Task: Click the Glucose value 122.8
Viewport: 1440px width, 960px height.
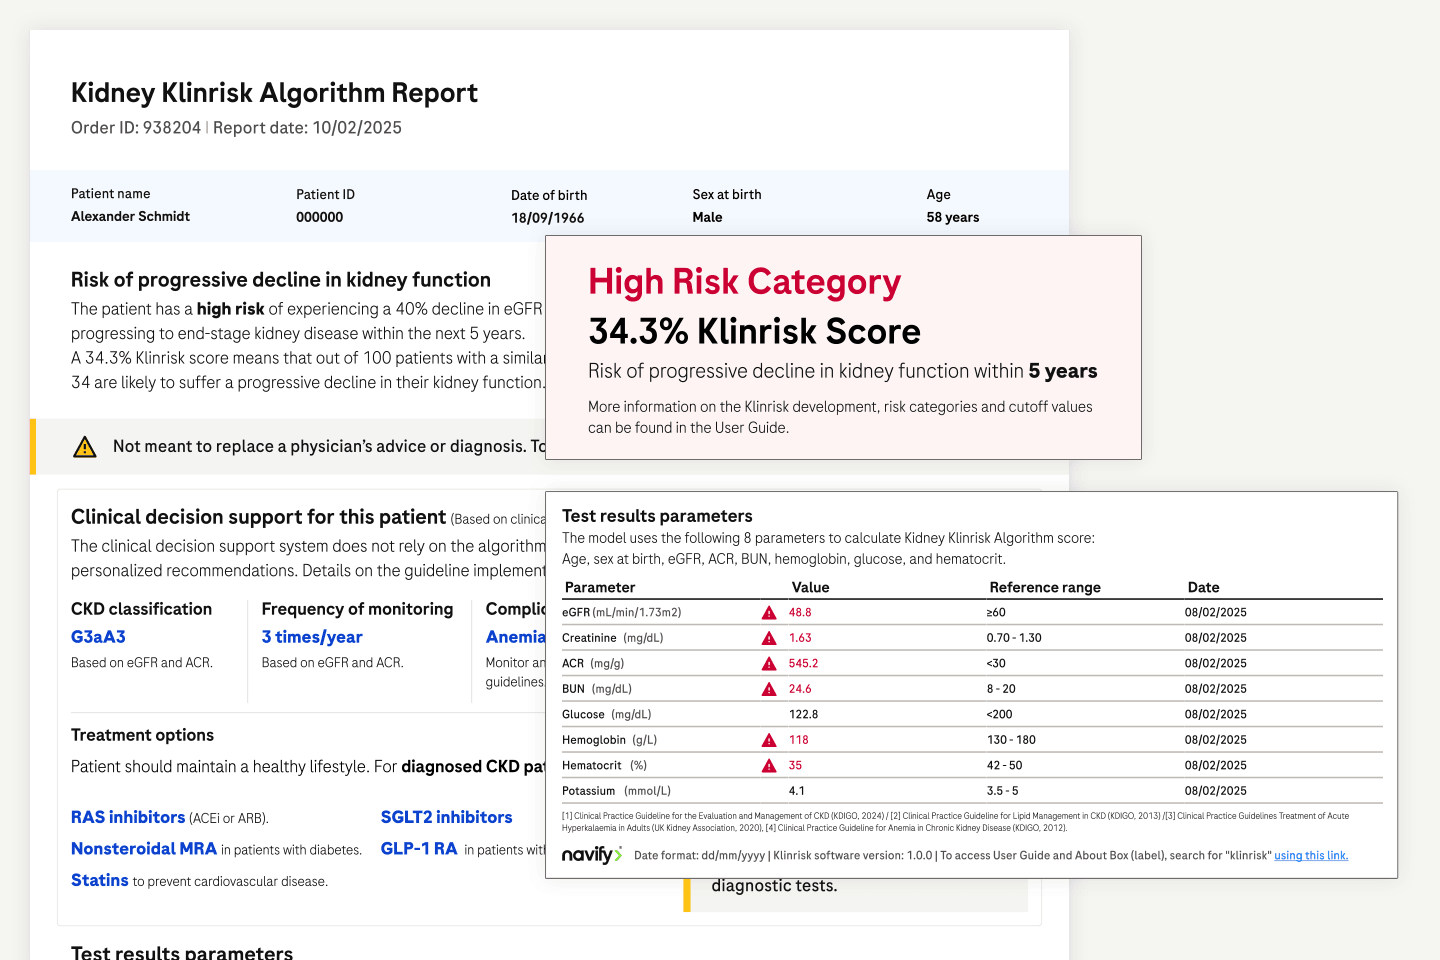Action: (803, 714)
